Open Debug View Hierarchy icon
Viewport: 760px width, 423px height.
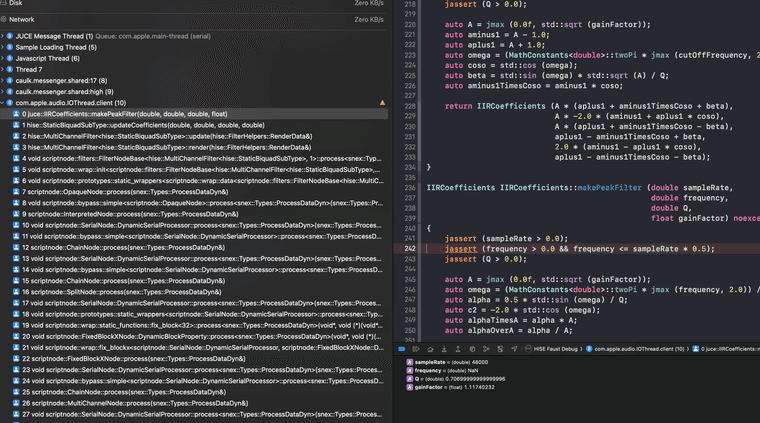[x=472, y=349]
